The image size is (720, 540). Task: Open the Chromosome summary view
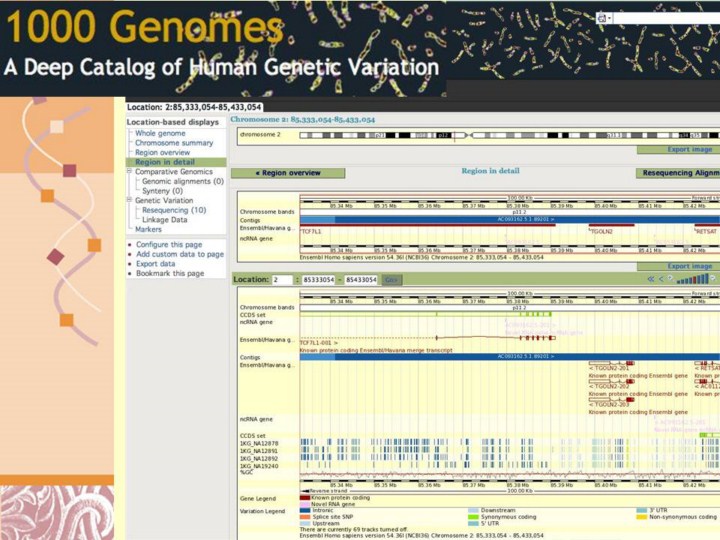174,143
